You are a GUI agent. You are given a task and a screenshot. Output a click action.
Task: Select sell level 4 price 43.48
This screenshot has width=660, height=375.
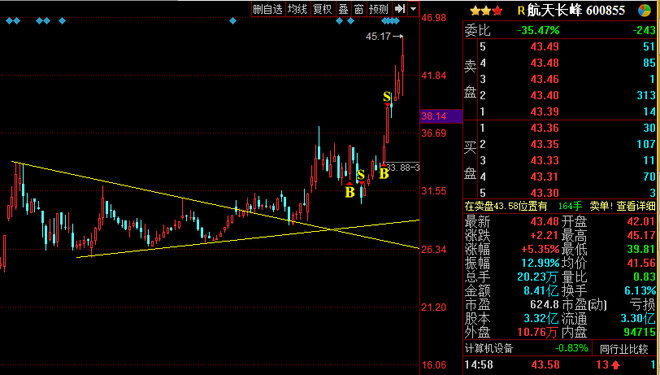pos(545,63)
